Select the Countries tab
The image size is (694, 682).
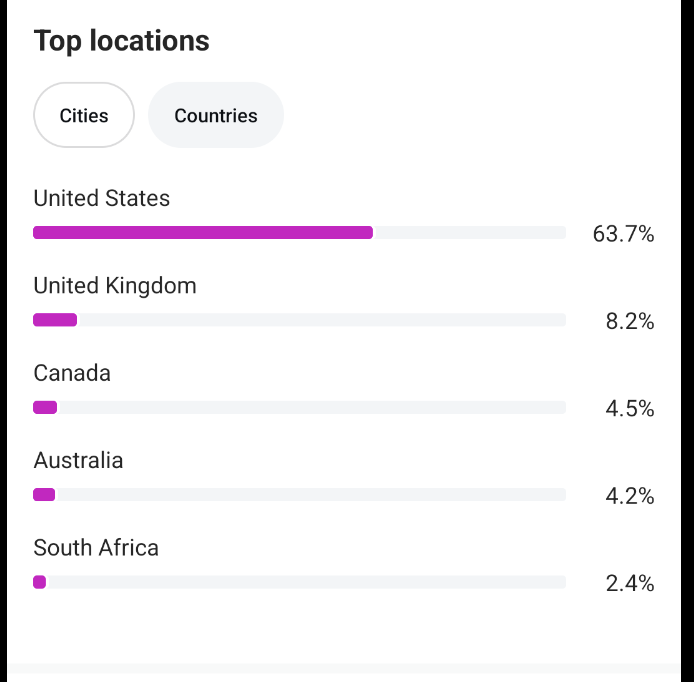coord(216,115)
